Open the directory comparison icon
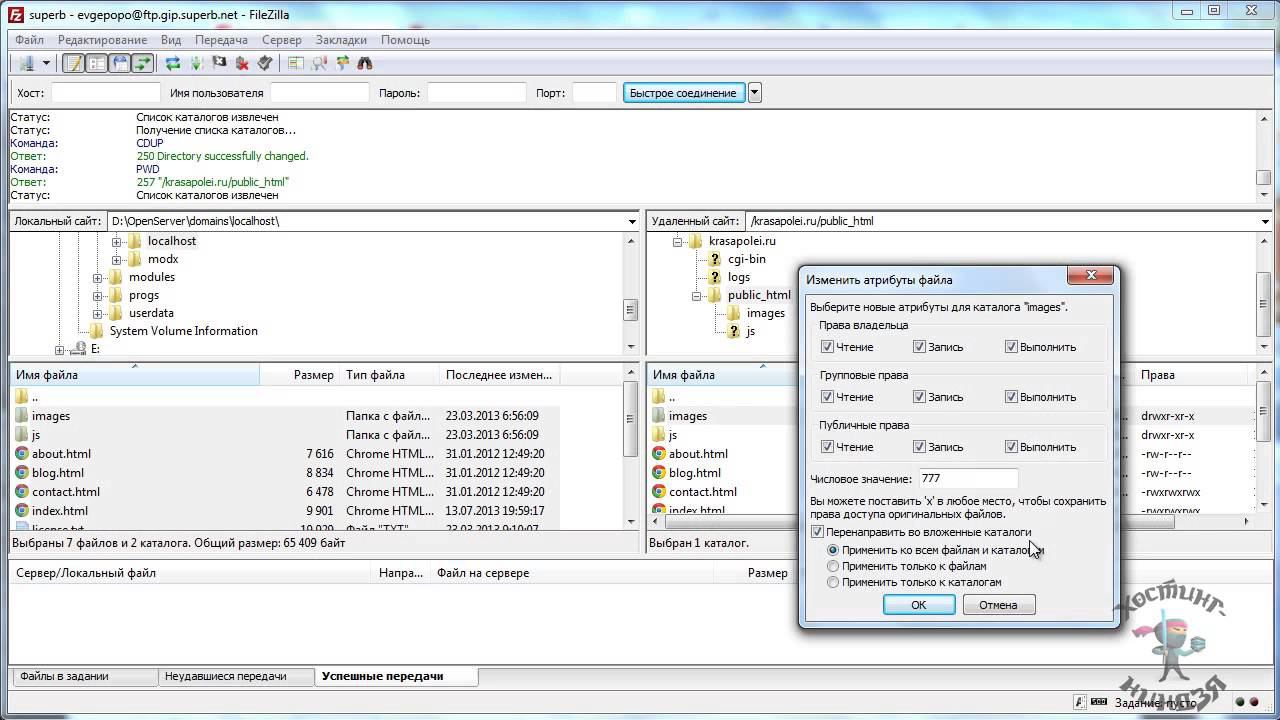The image size is (1280, 720). (x=319, y=63)
